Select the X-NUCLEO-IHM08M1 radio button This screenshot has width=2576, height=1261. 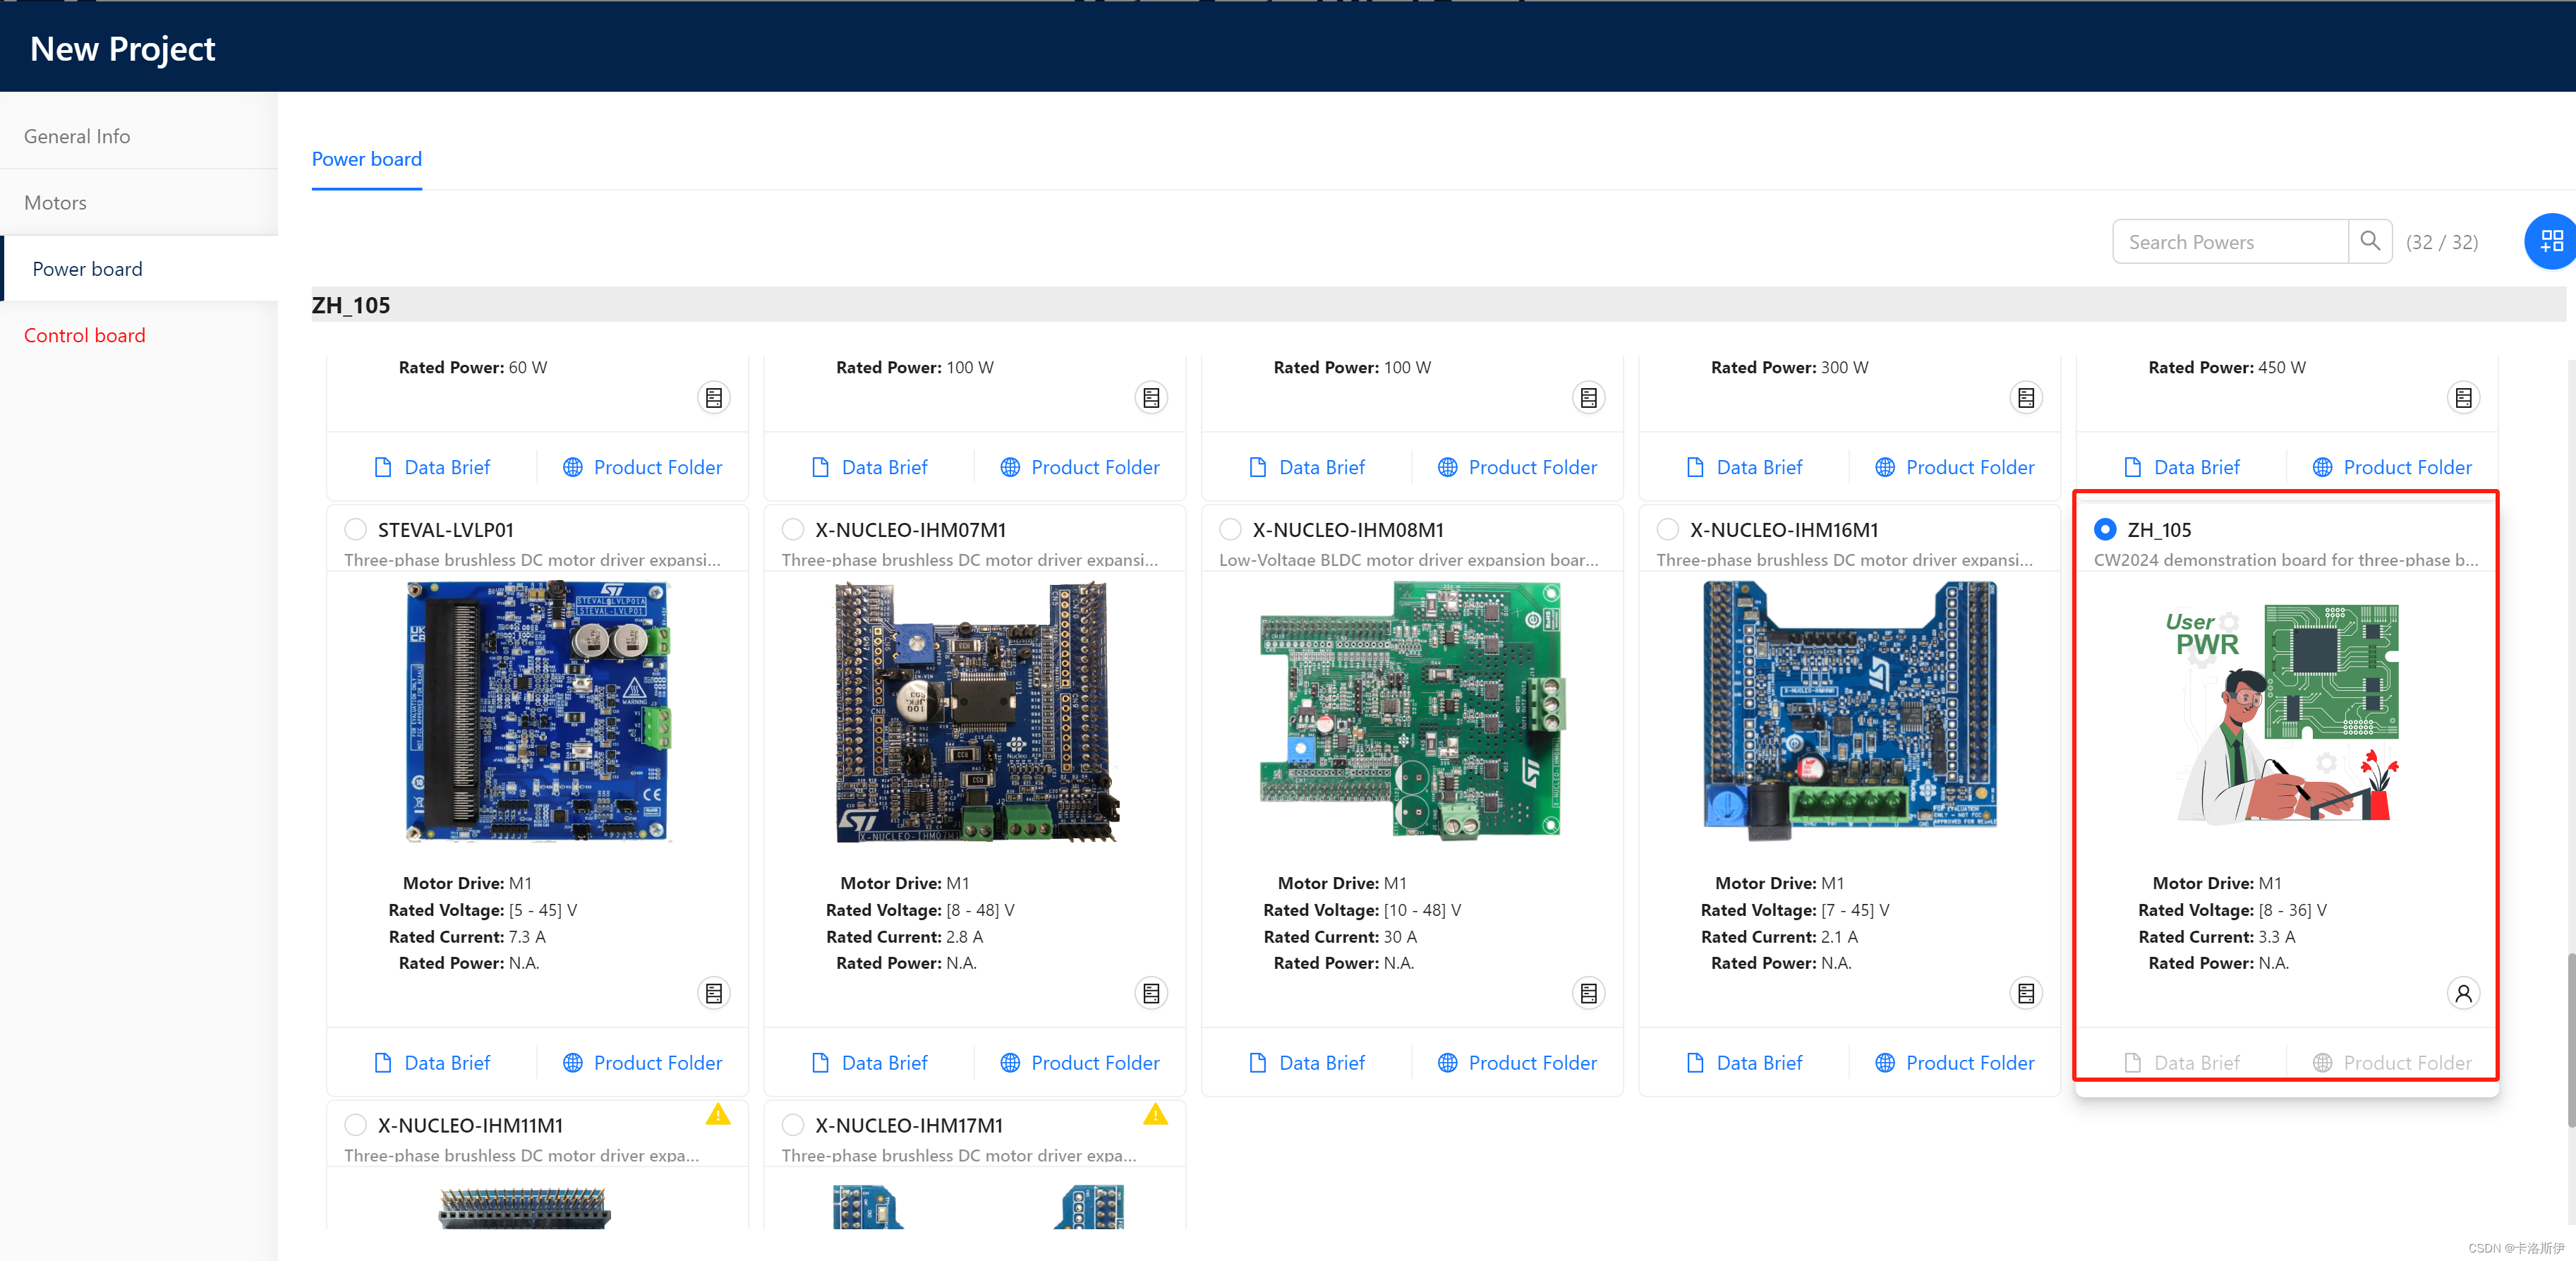click(1230, 529)
